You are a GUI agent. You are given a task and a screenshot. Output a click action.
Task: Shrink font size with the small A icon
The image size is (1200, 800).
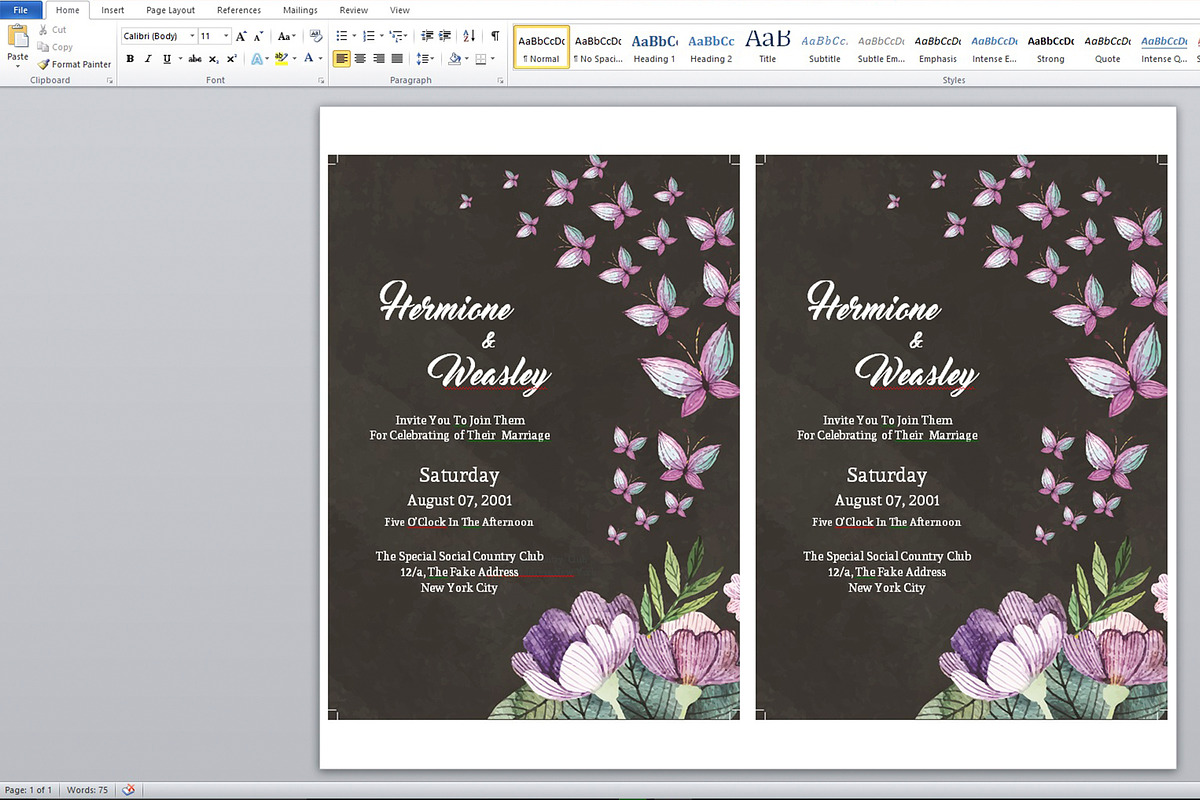click(257, 36)
